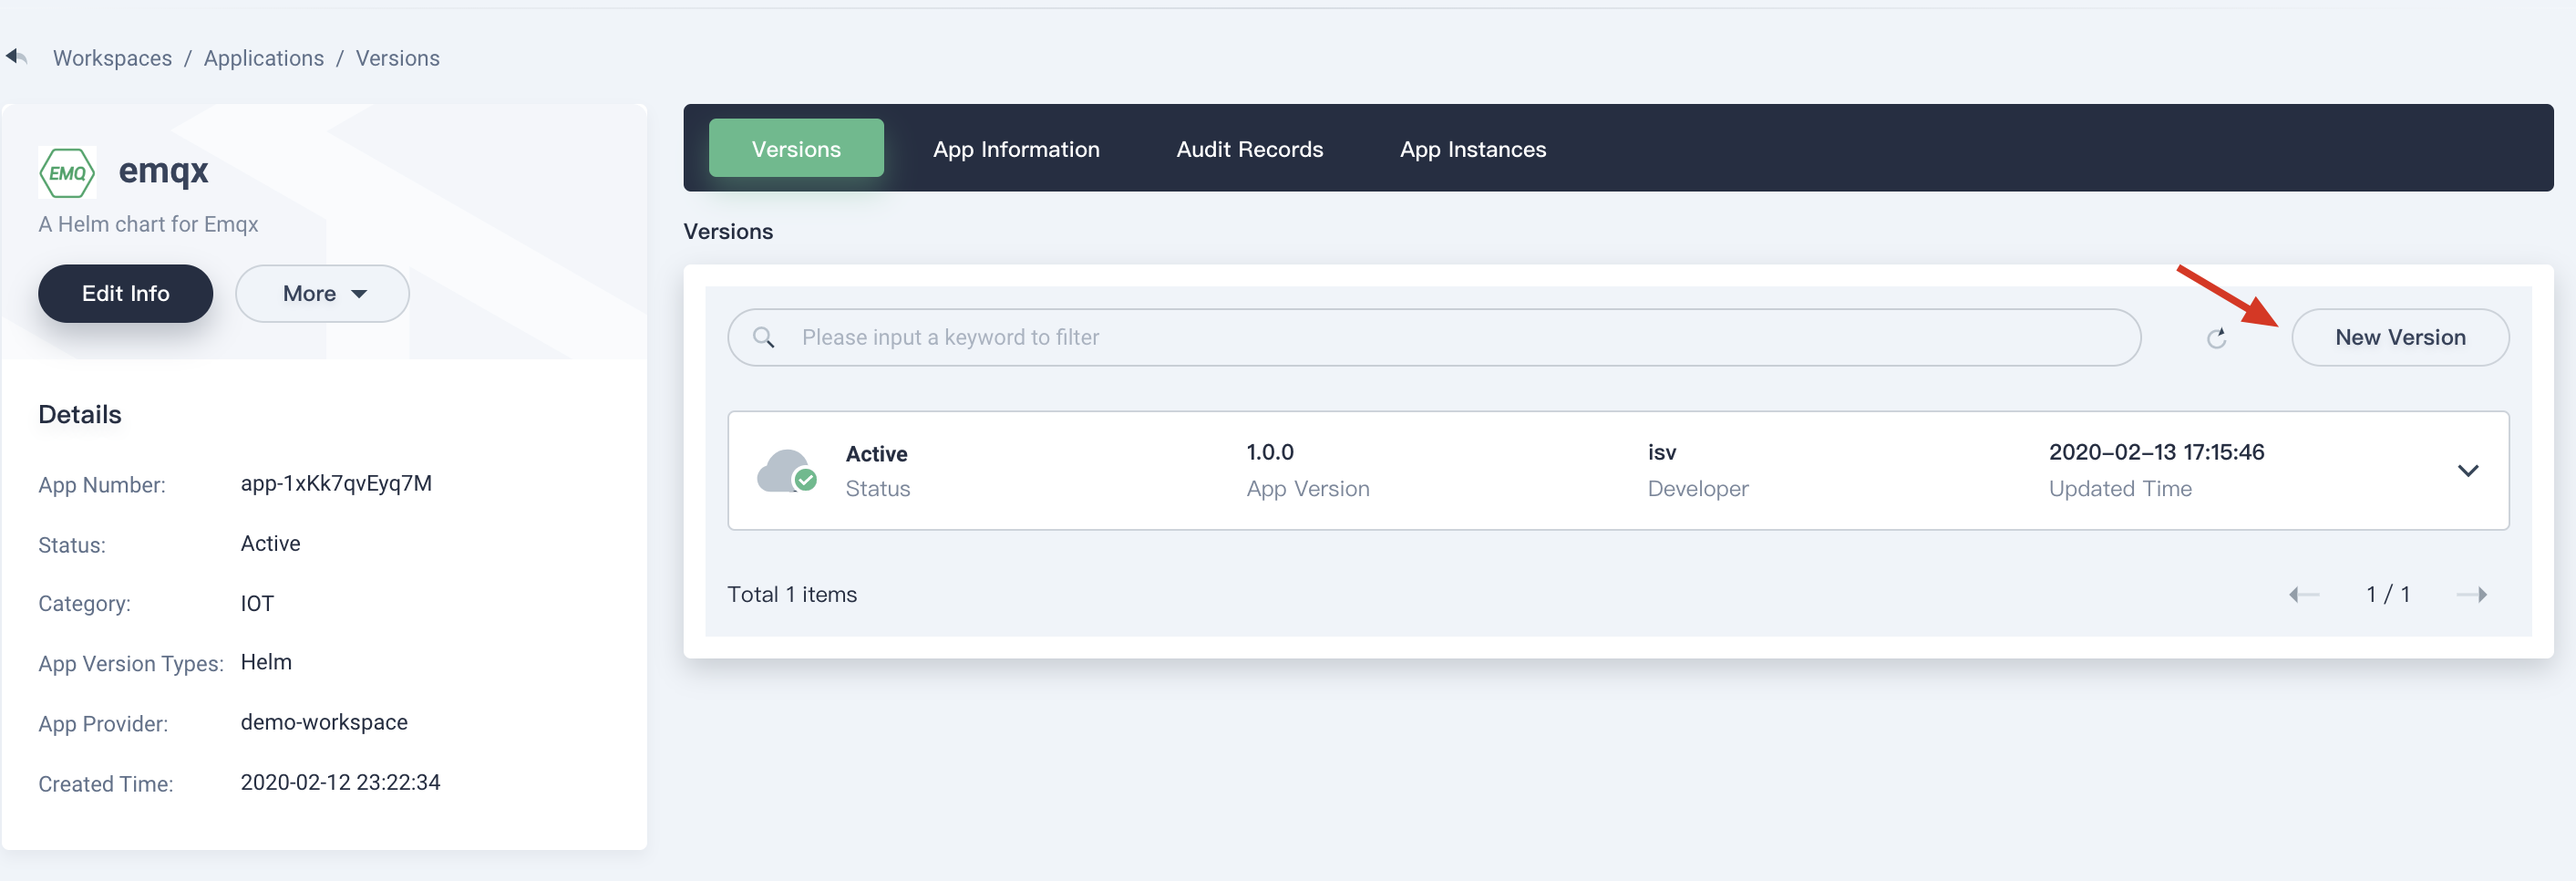Click the New Version button

point(2399,337)
